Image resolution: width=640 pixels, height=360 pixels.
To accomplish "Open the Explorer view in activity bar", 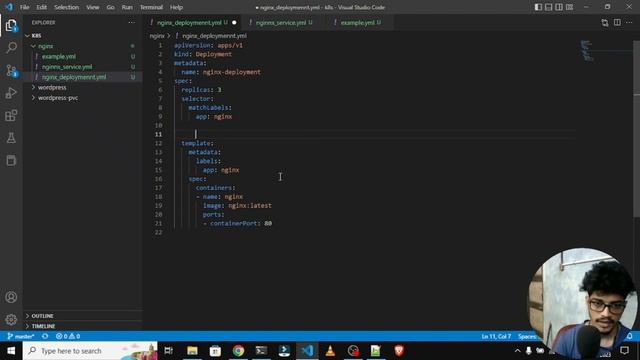I will [x=11, y=26].
